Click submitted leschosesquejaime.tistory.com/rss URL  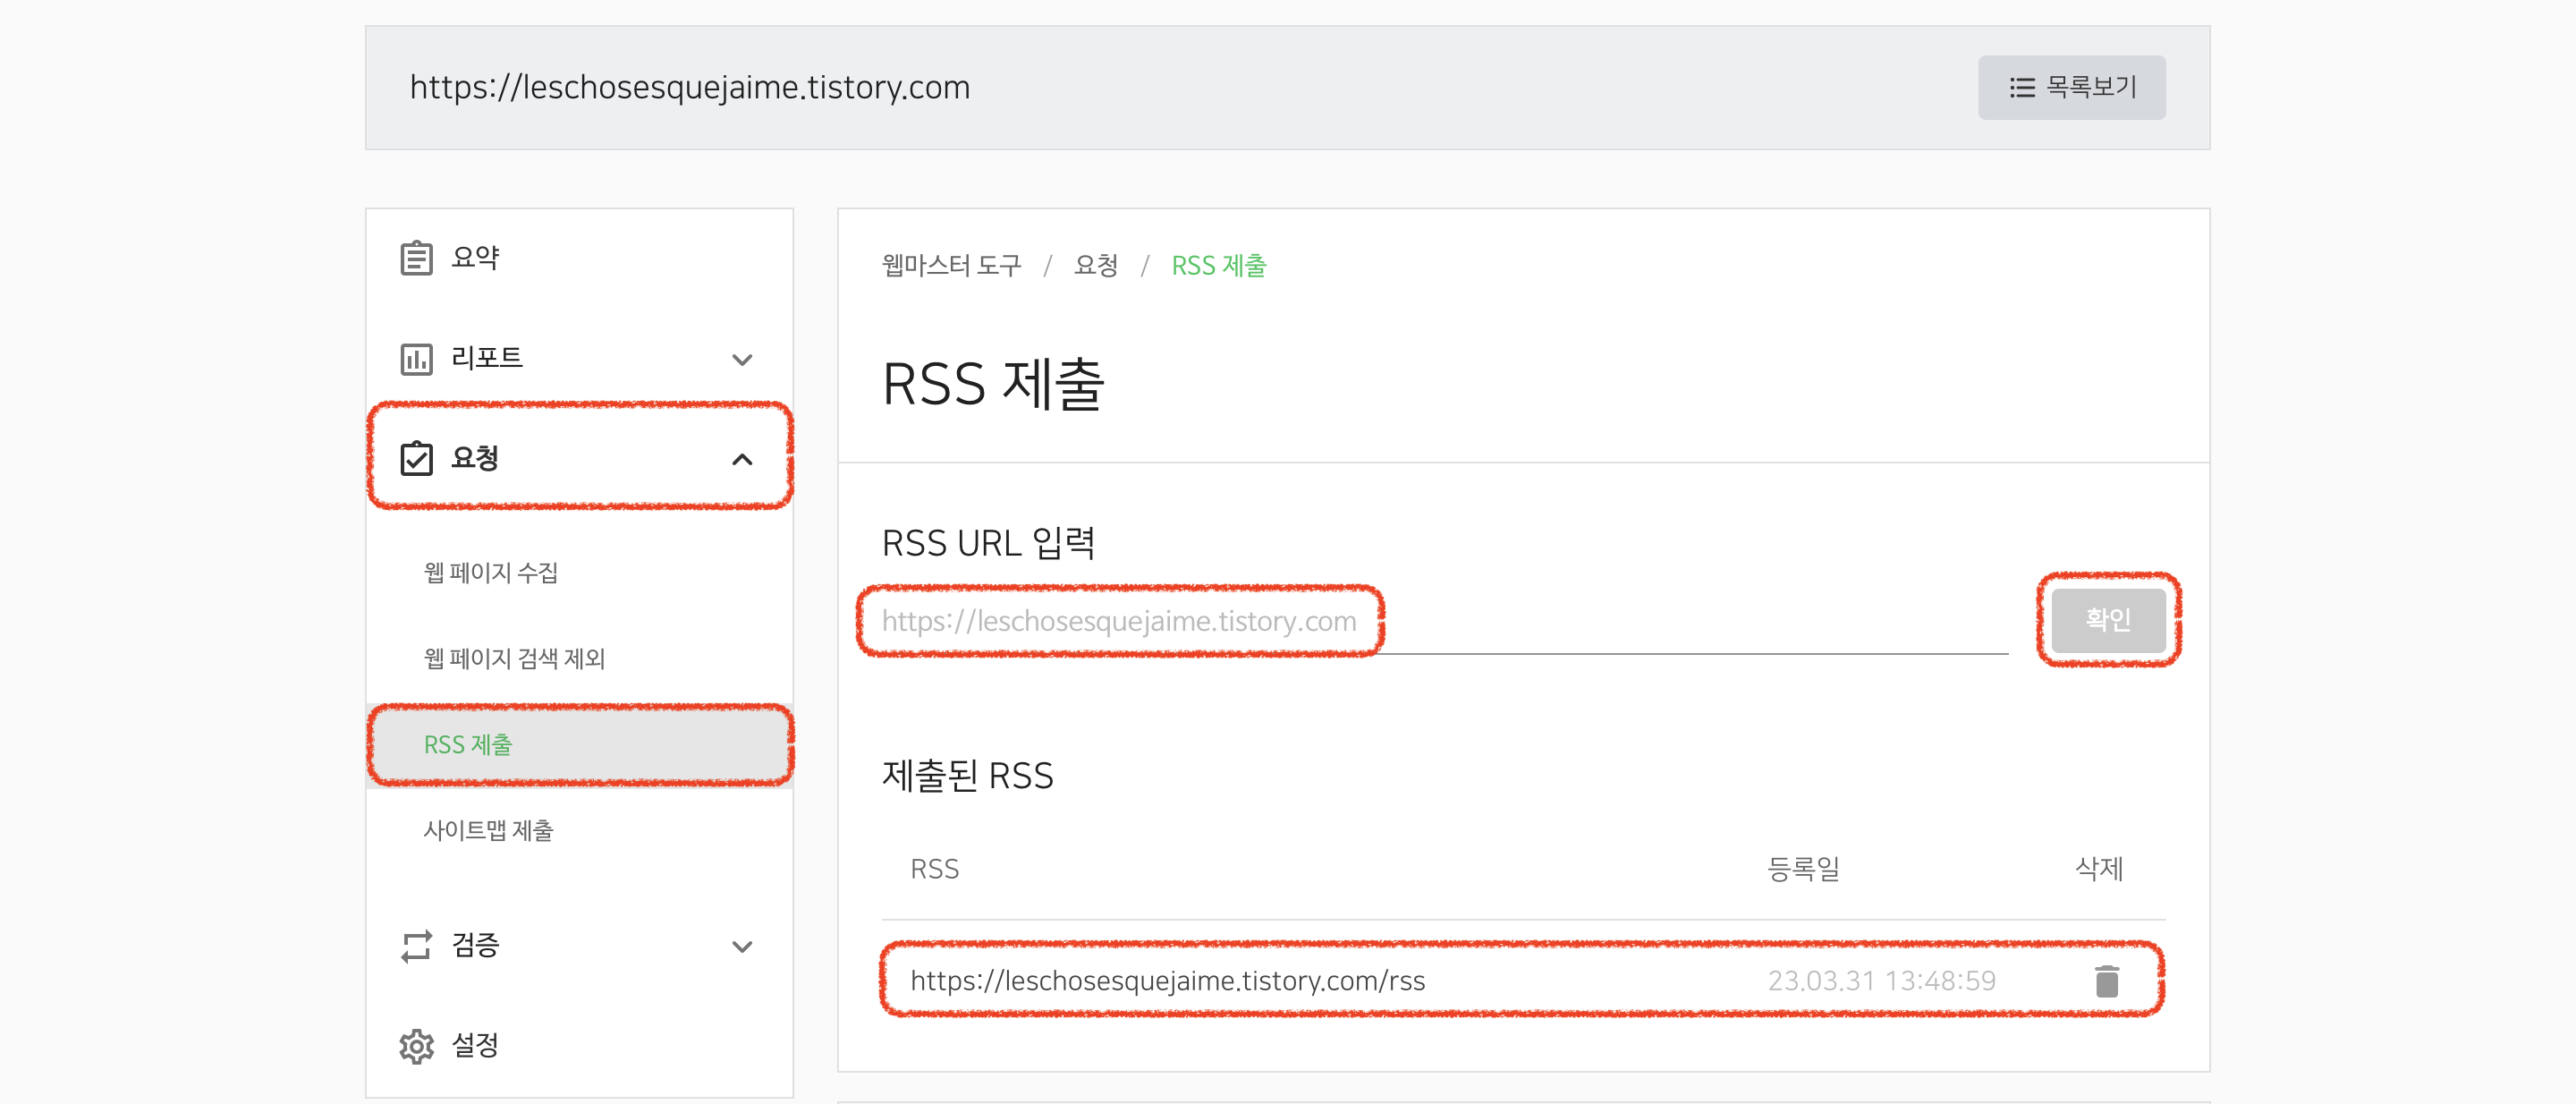(x=1167, y=981)
